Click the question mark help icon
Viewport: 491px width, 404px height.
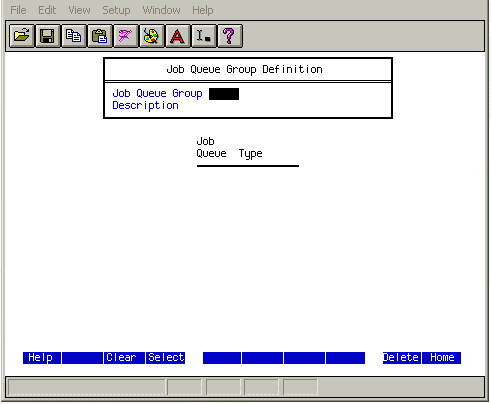point(230,36)
